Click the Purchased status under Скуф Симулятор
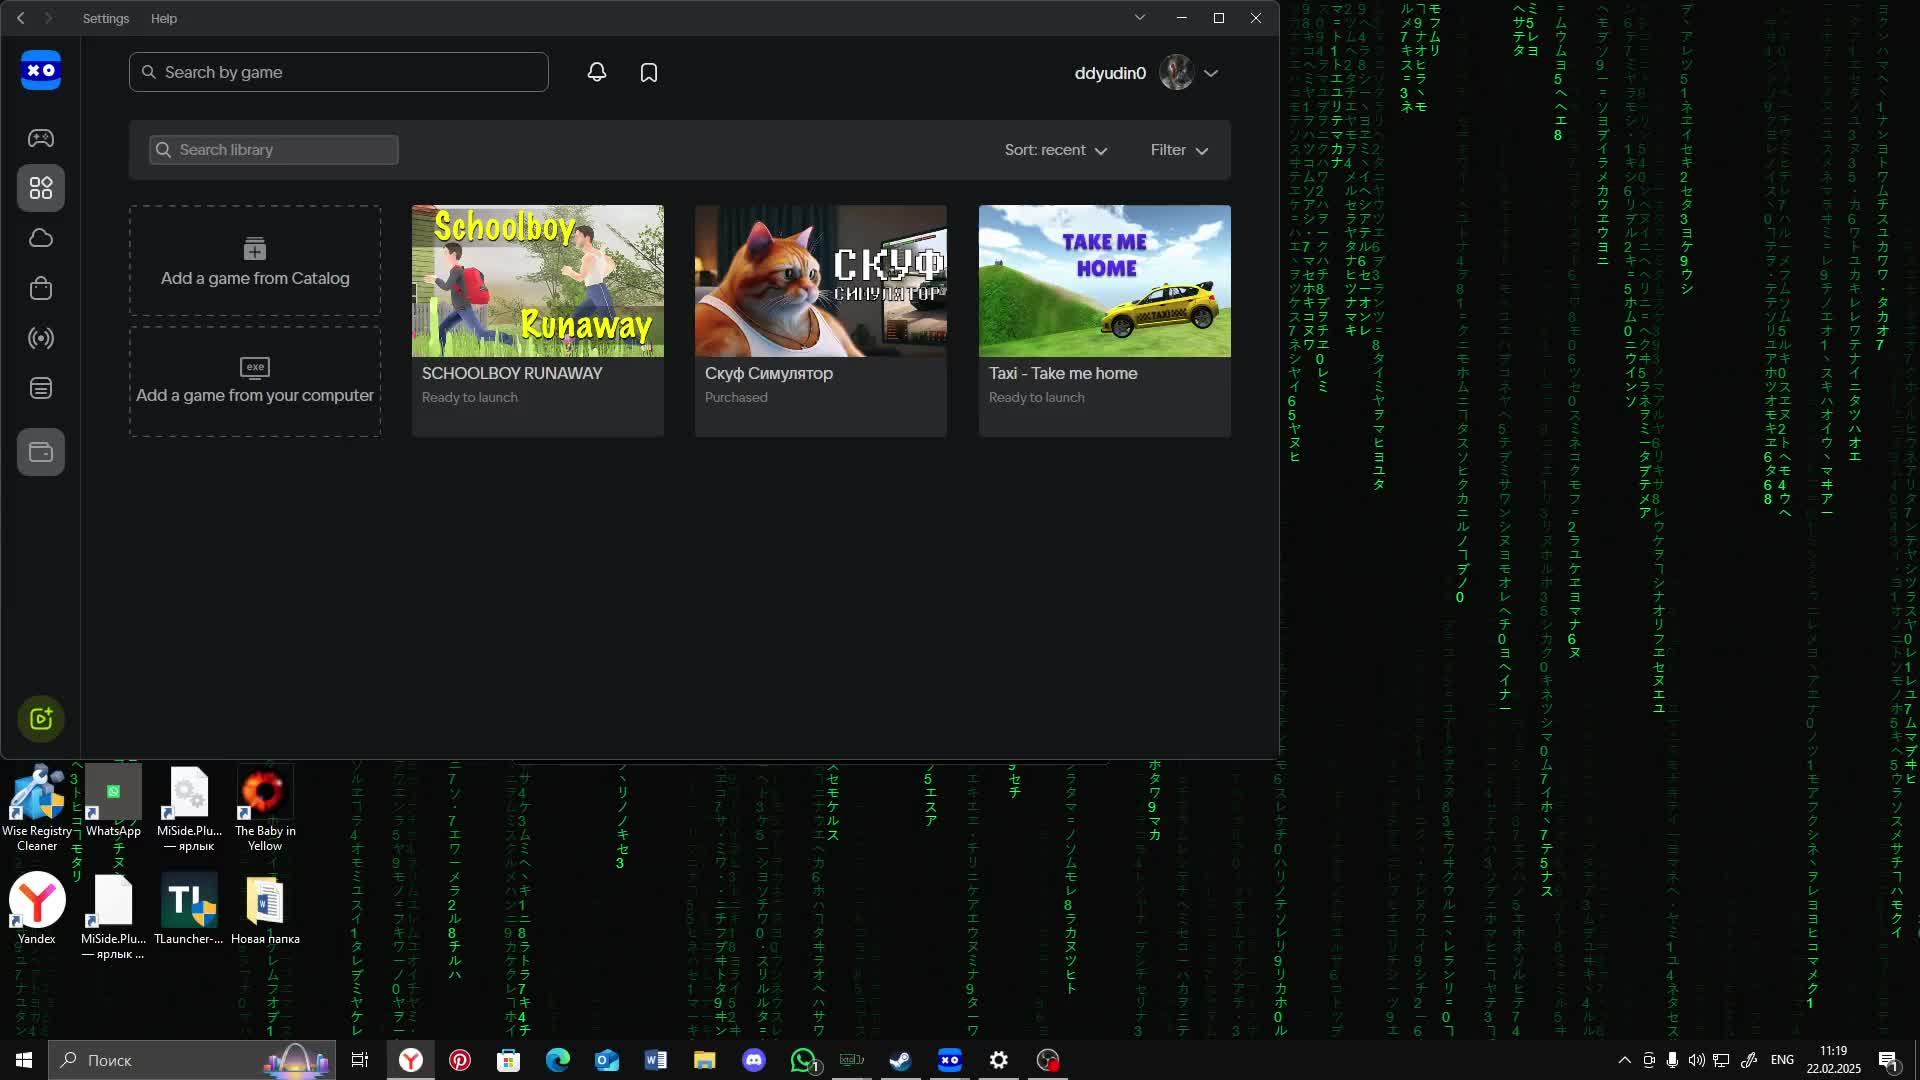The height and width of the screenshot is (1080, 1920). [x=736, y=397]
